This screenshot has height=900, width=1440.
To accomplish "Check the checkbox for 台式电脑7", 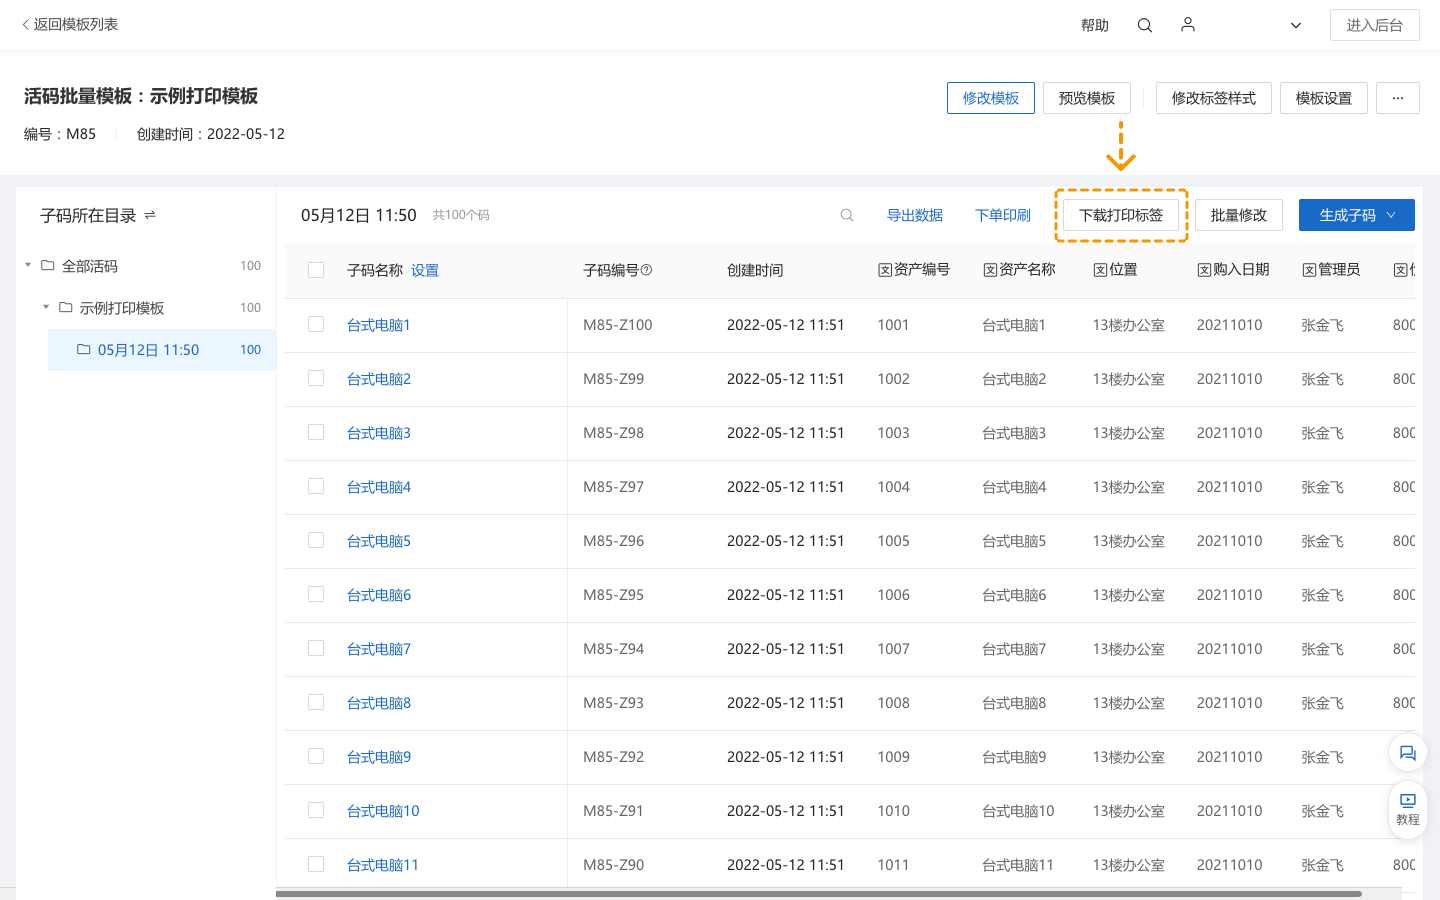I will tap(316, 648).
